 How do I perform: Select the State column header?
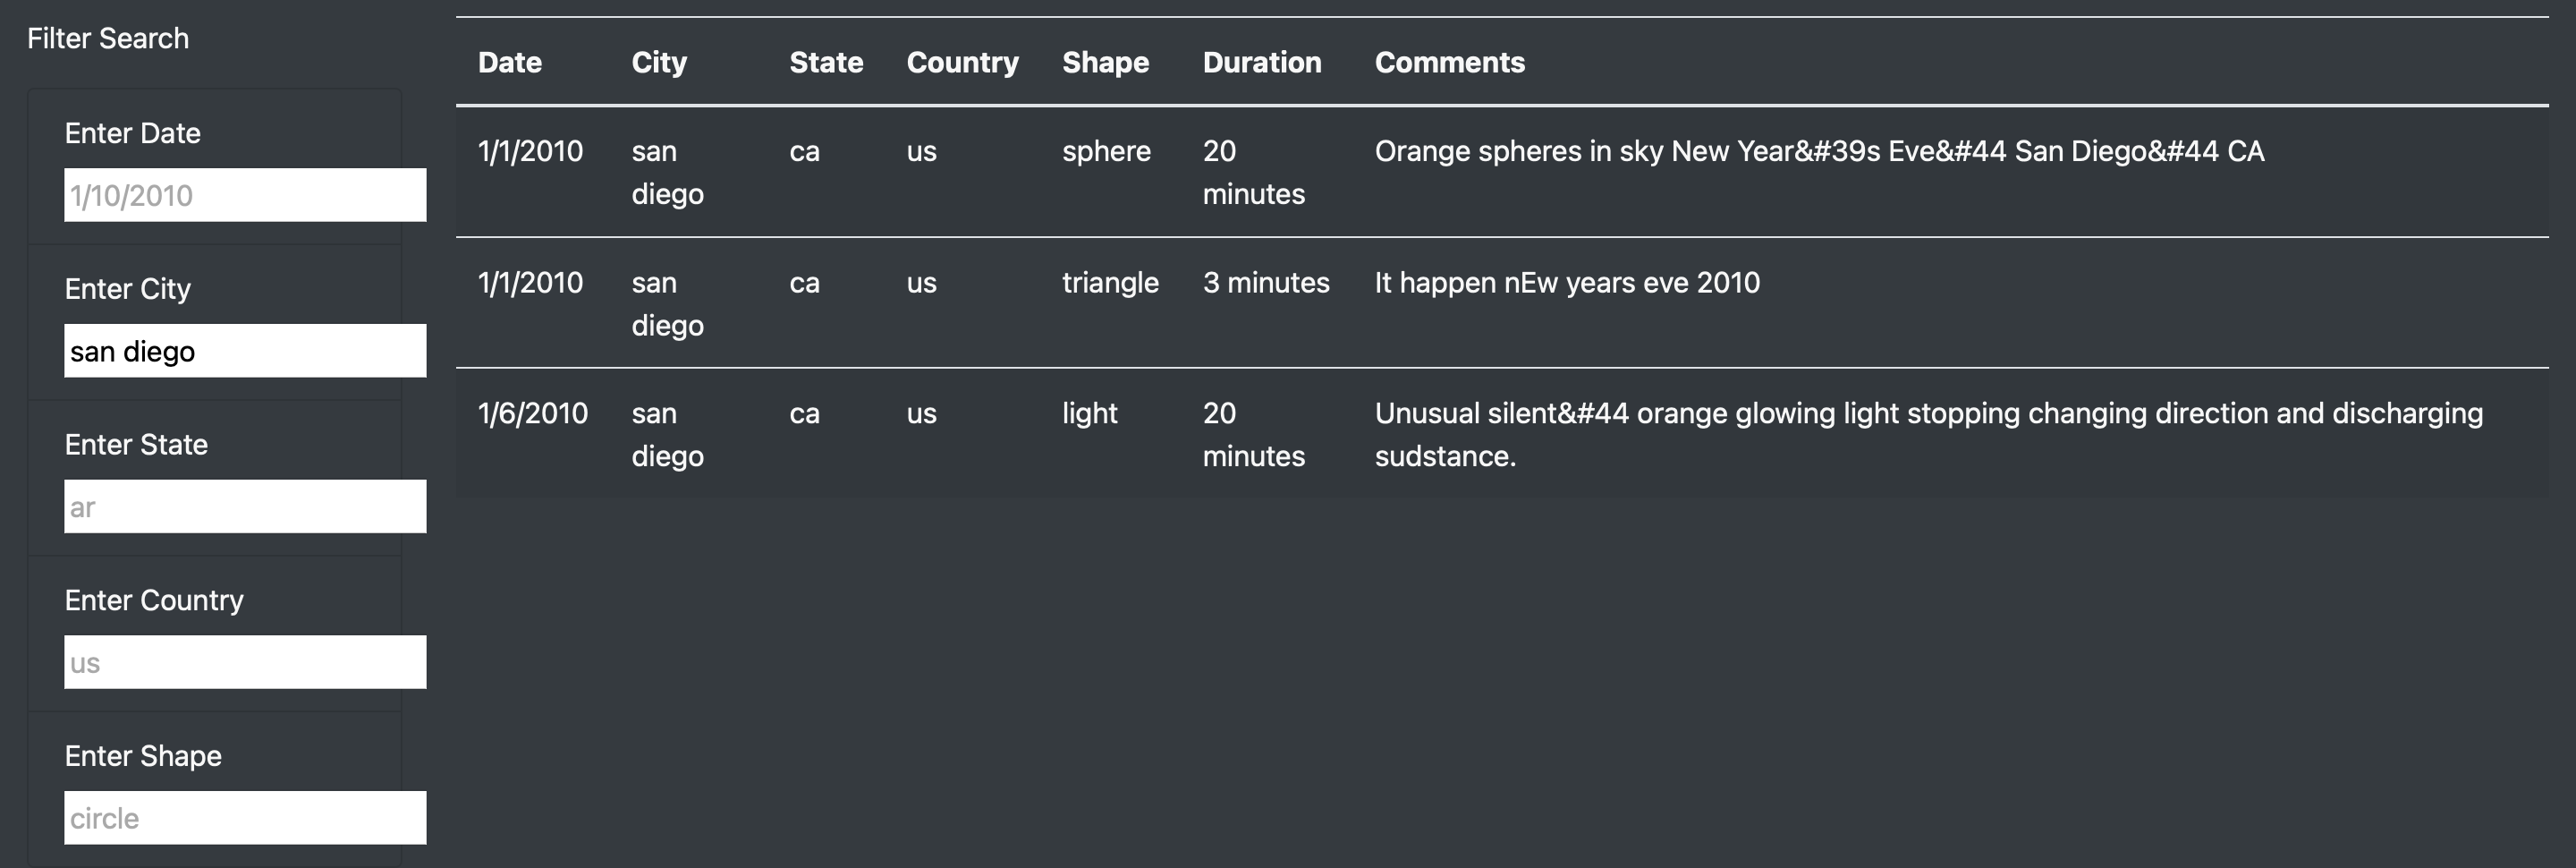[826, 62]
